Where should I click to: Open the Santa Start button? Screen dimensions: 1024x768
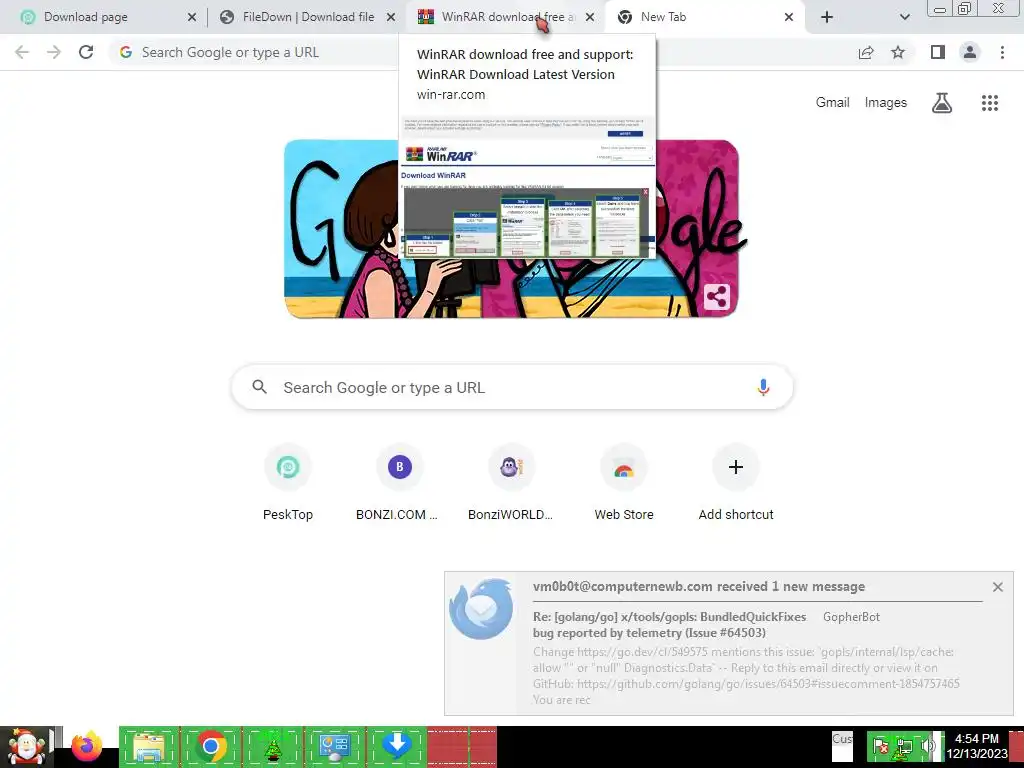[26, 747]
